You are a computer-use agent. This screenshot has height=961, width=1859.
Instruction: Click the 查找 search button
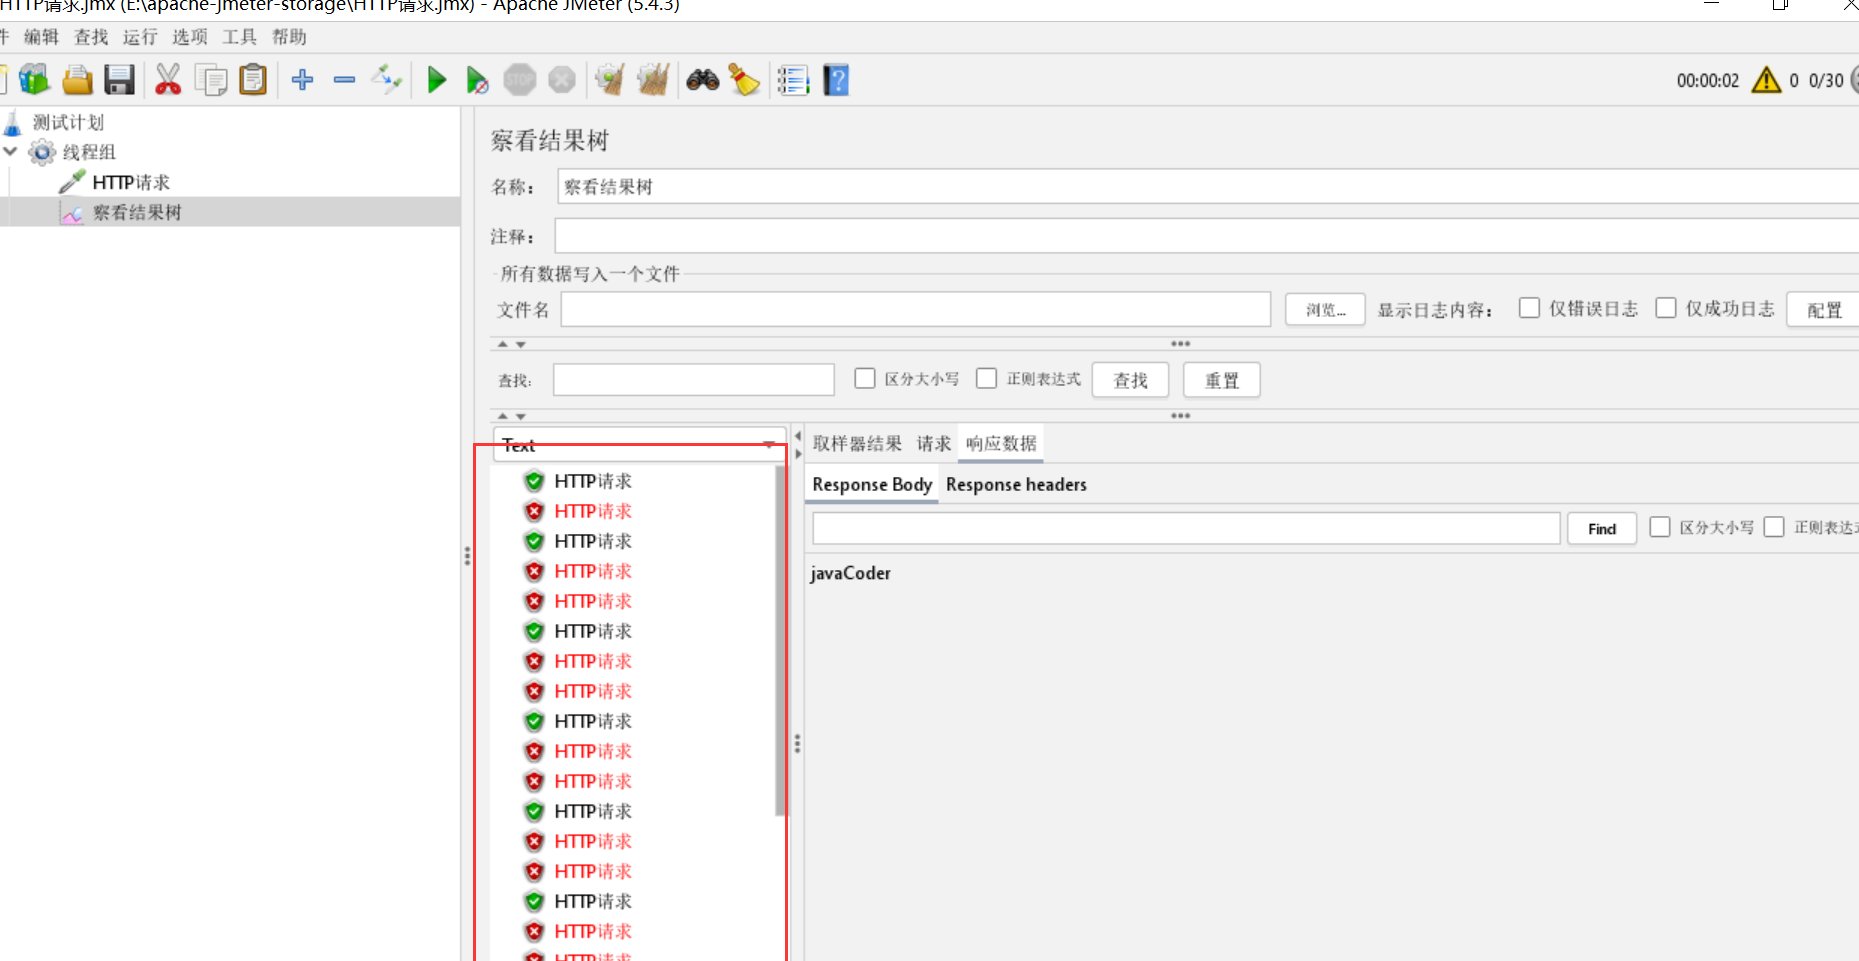pos(1130,380)
